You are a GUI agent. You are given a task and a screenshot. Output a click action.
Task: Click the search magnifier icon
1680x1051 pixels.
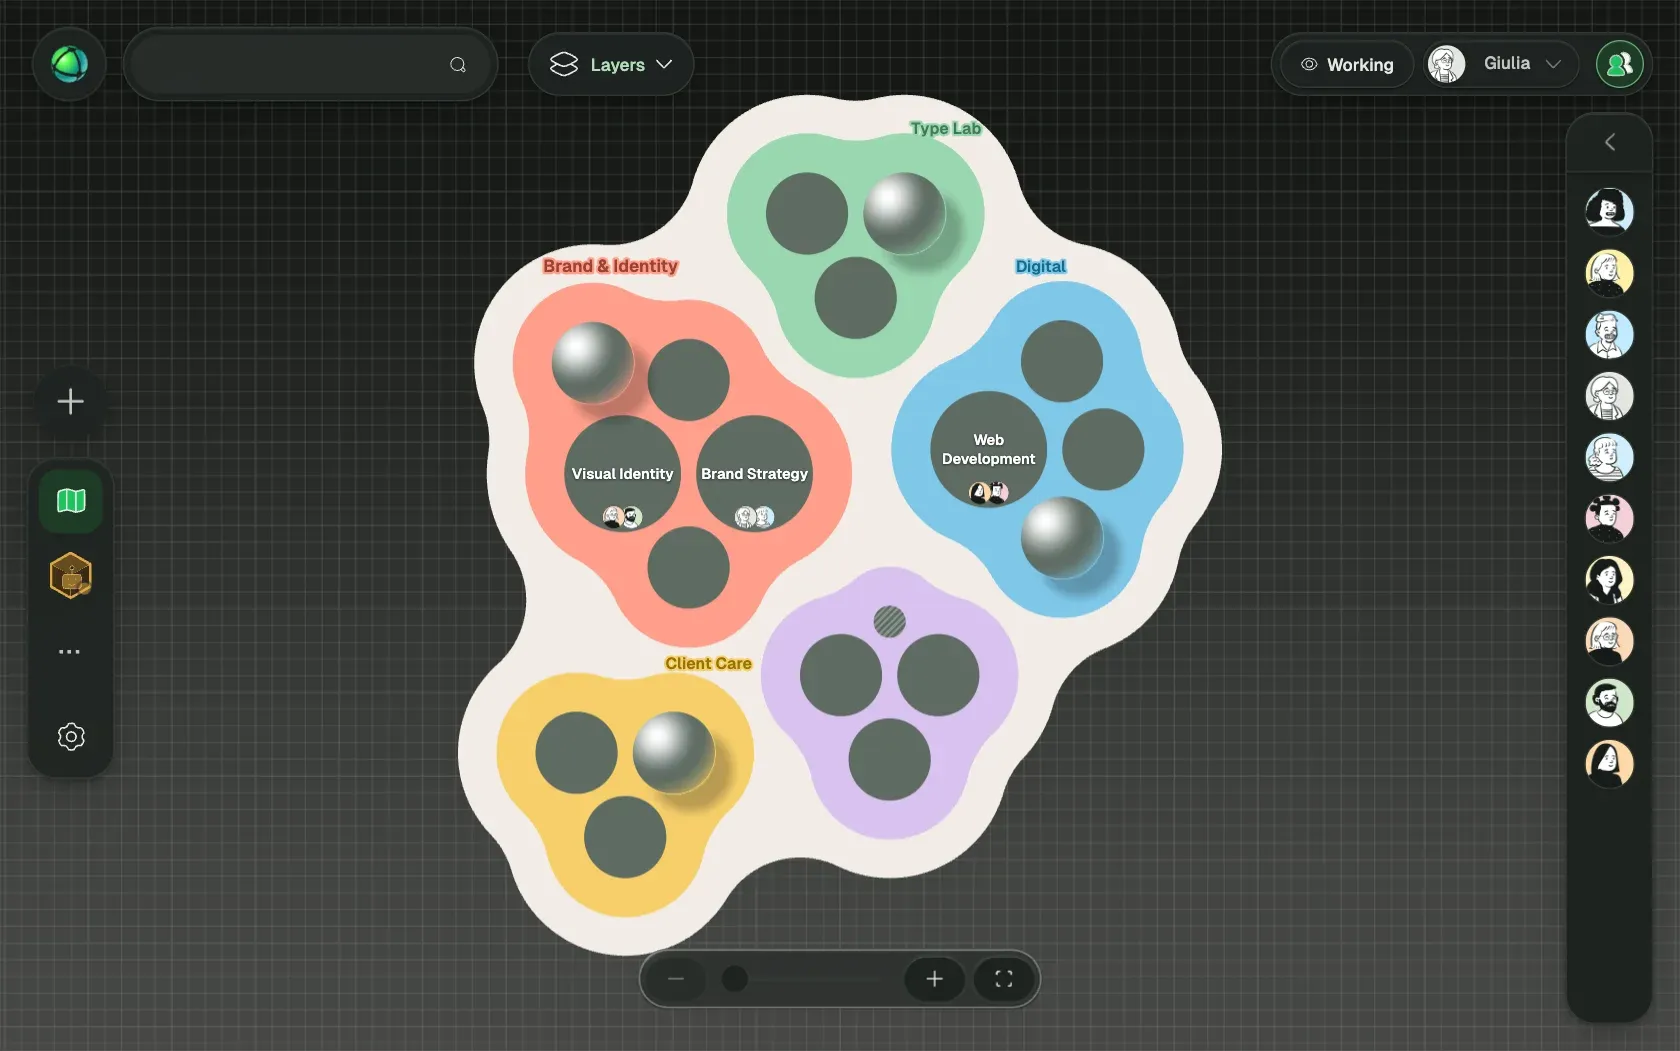pyautogui.click(x=458, y=65)
